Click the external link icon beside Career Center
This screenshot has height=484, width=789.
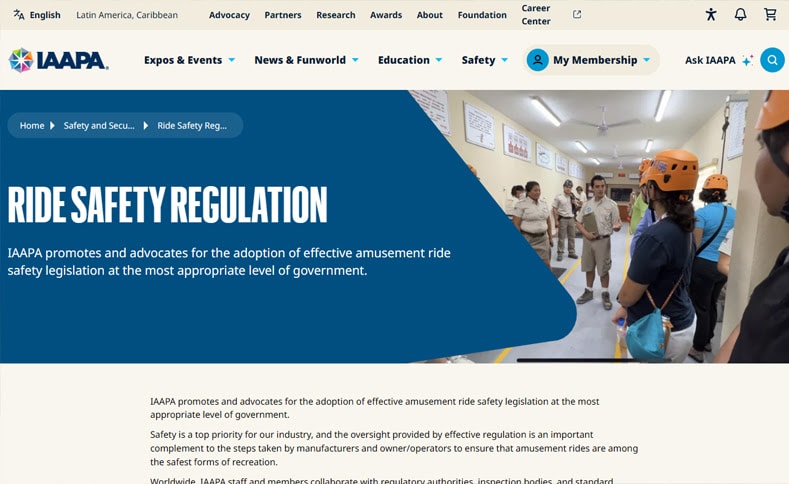(x=577, y=15)
